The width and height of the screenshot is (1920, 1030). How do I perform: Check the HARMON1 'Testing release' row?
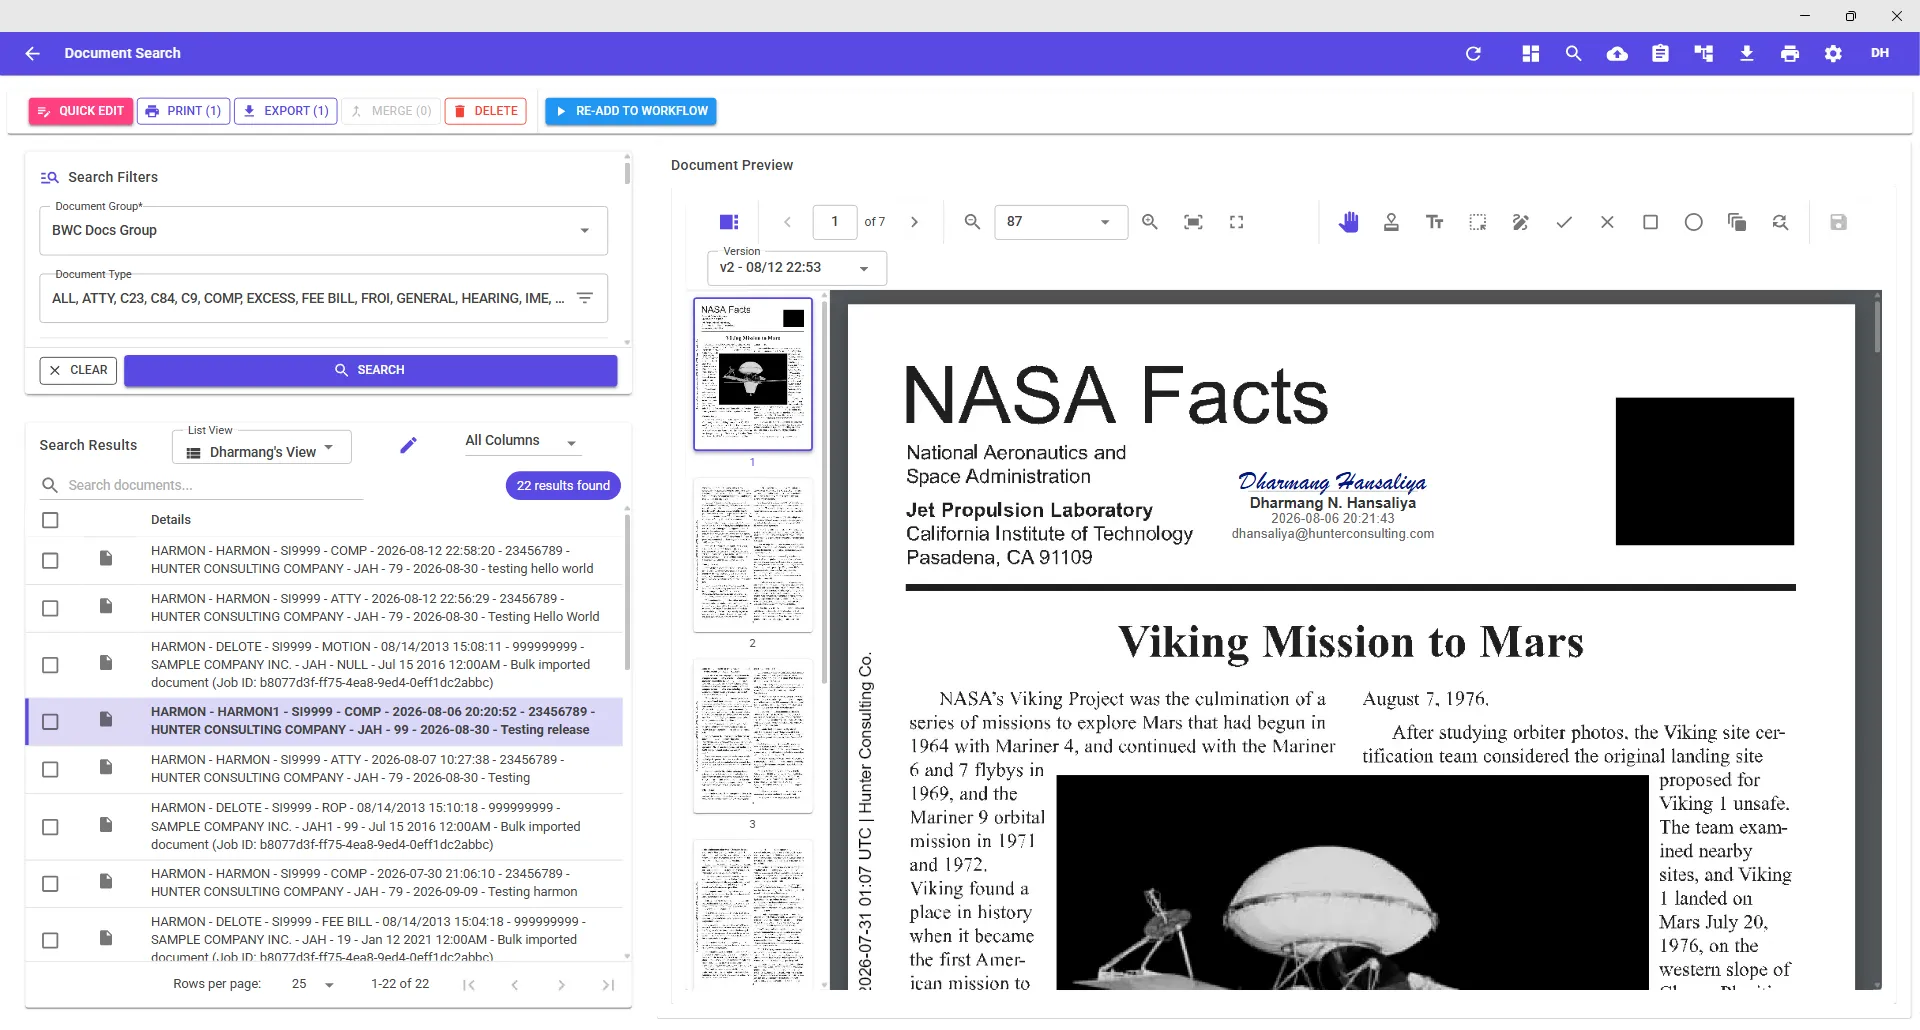point(50,722)
